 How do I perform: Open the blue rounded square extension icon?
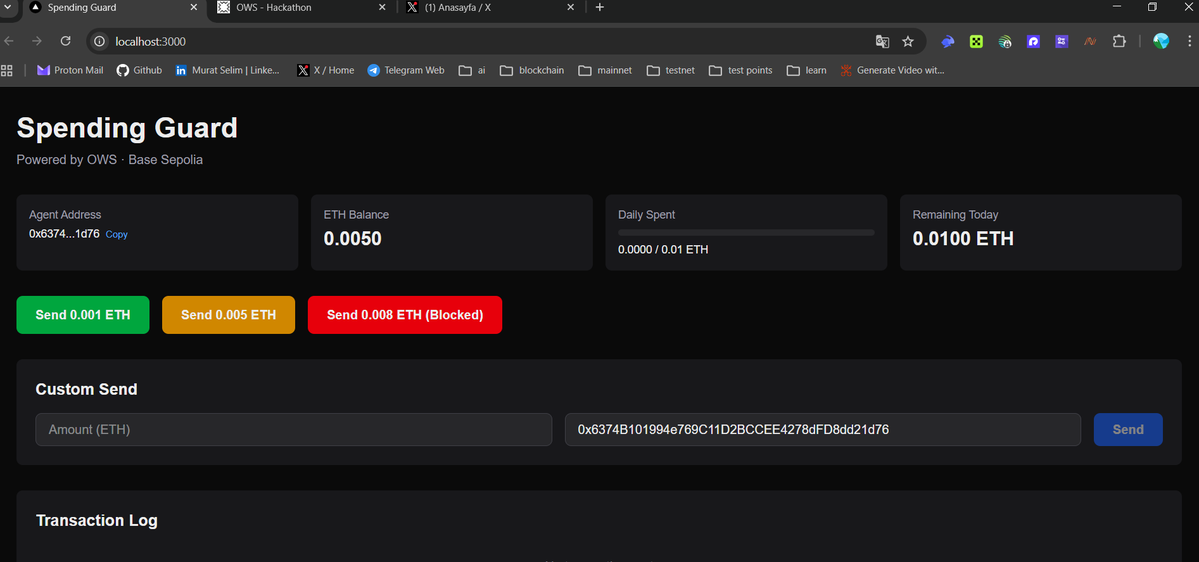click(x=1033, y=41)
